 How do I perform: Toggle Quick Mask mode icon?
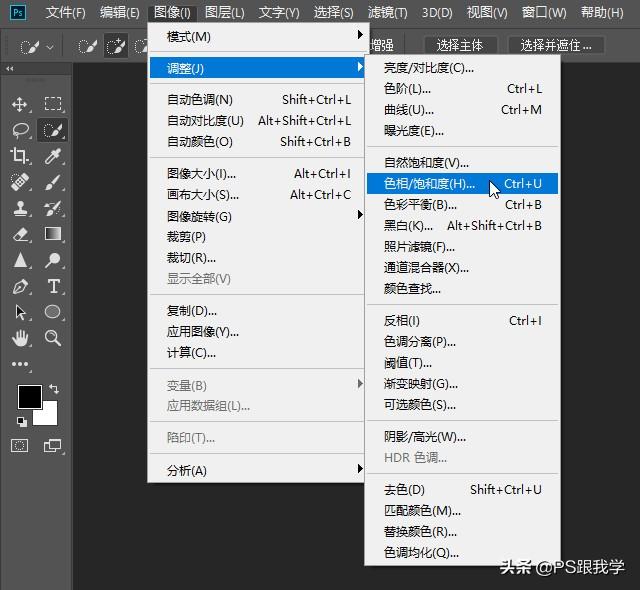tap(20, 446)
